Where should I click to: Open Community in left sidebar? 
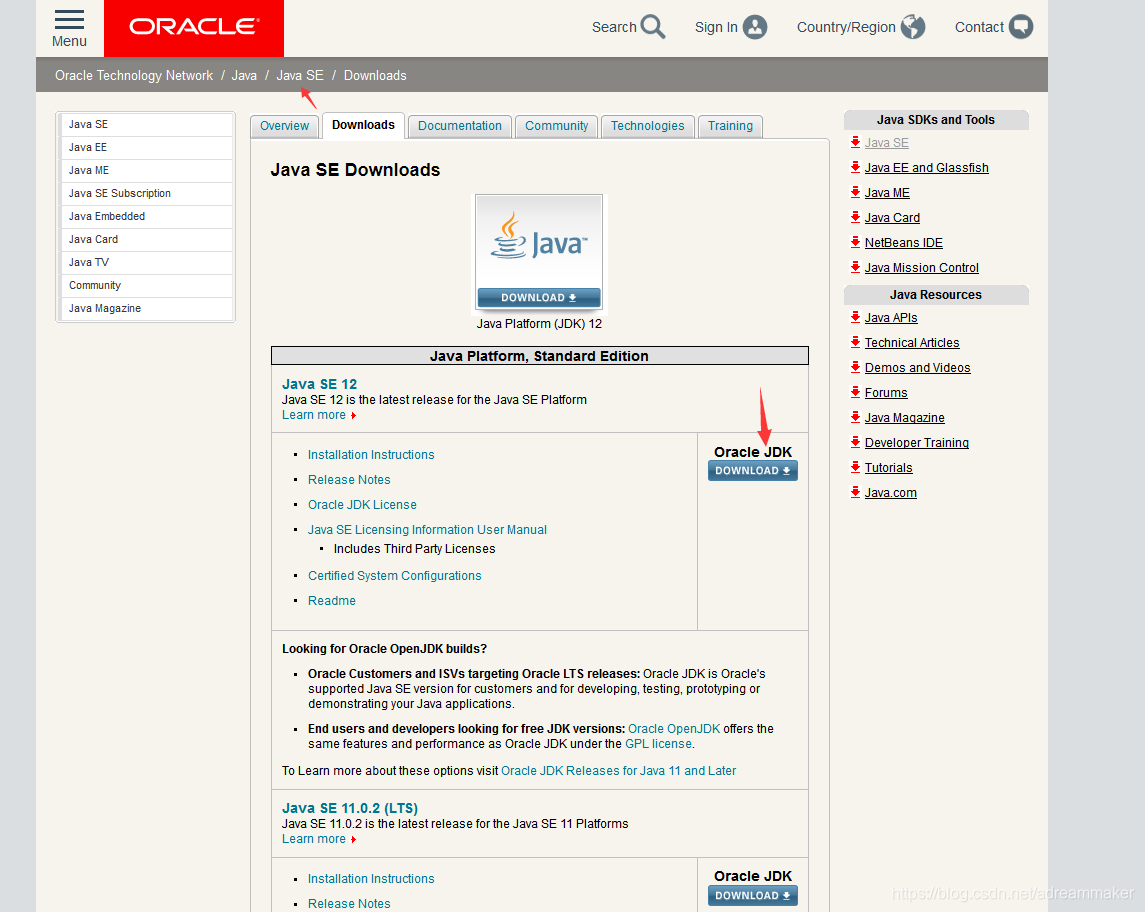(146, 286)
